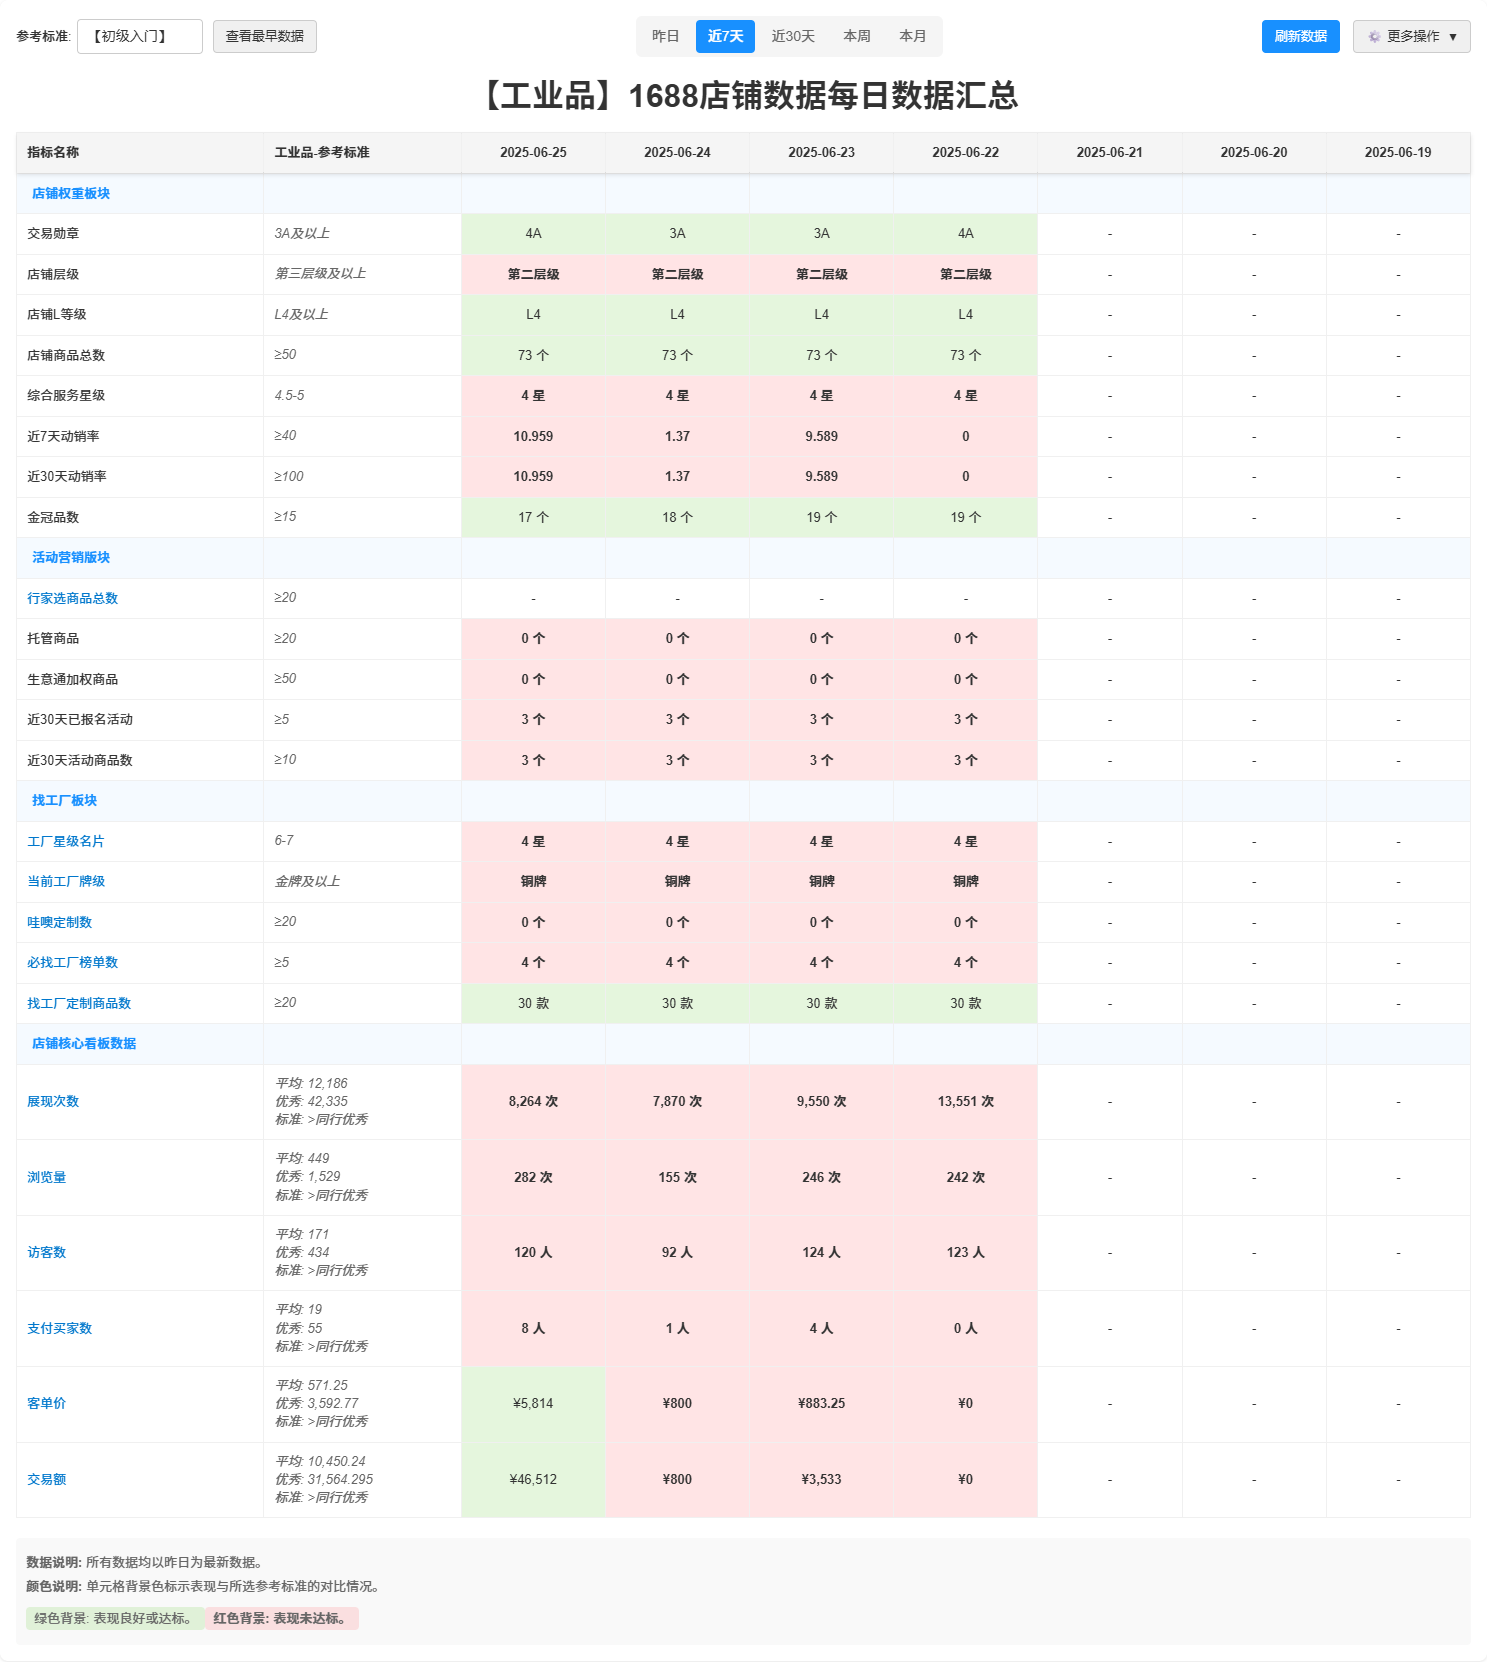
Task: Select the 近7天 tab
Action: tap(725, 36)
